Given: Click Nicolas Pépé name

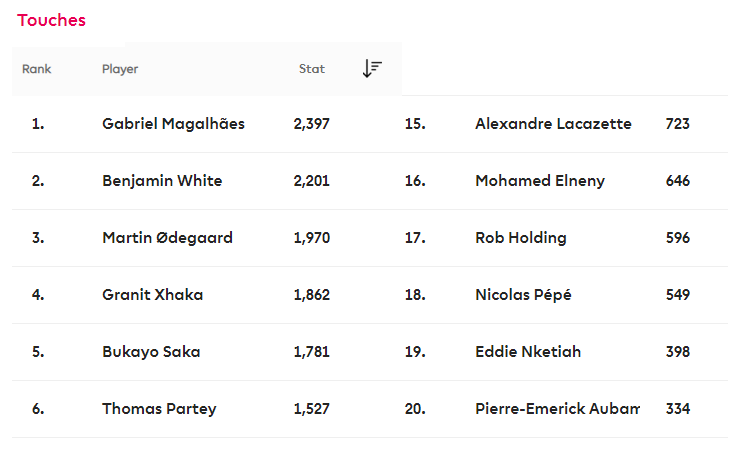Looking at the screenshot, I should [x=523, y=295].
